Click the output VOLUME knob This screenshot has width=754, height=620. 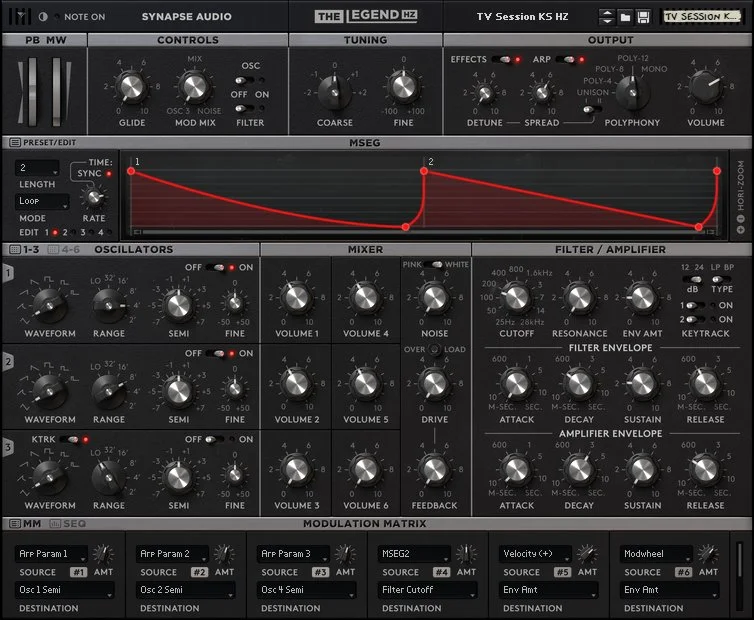(x=705, y=87)
